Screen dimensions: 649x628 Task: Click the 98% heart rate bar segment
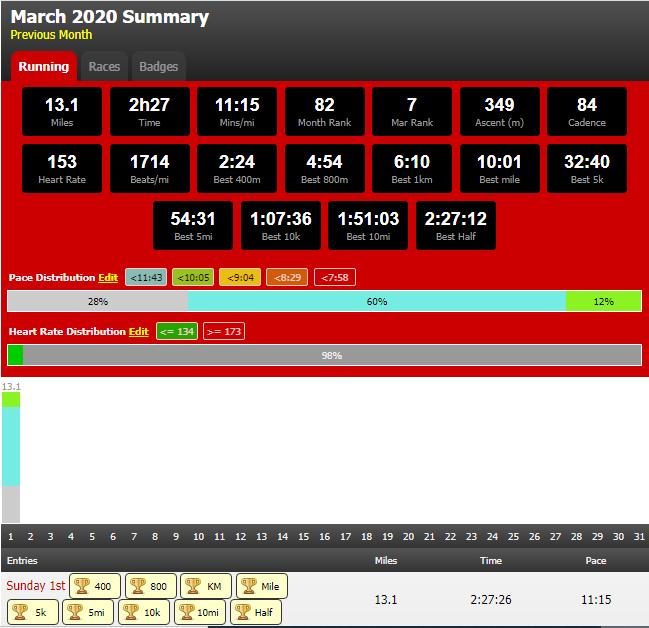pyautogui.click(x=332, y=355)
